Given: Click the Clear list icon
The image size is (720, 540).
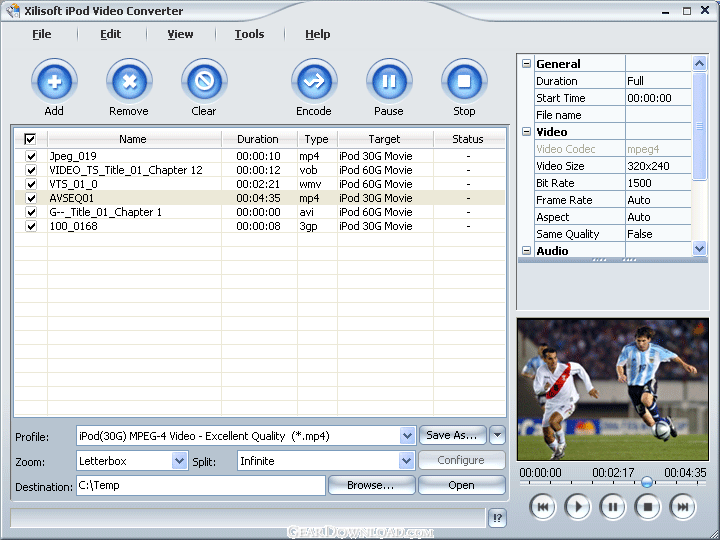Looking at the screenshot, I should (x=204, y=82).
